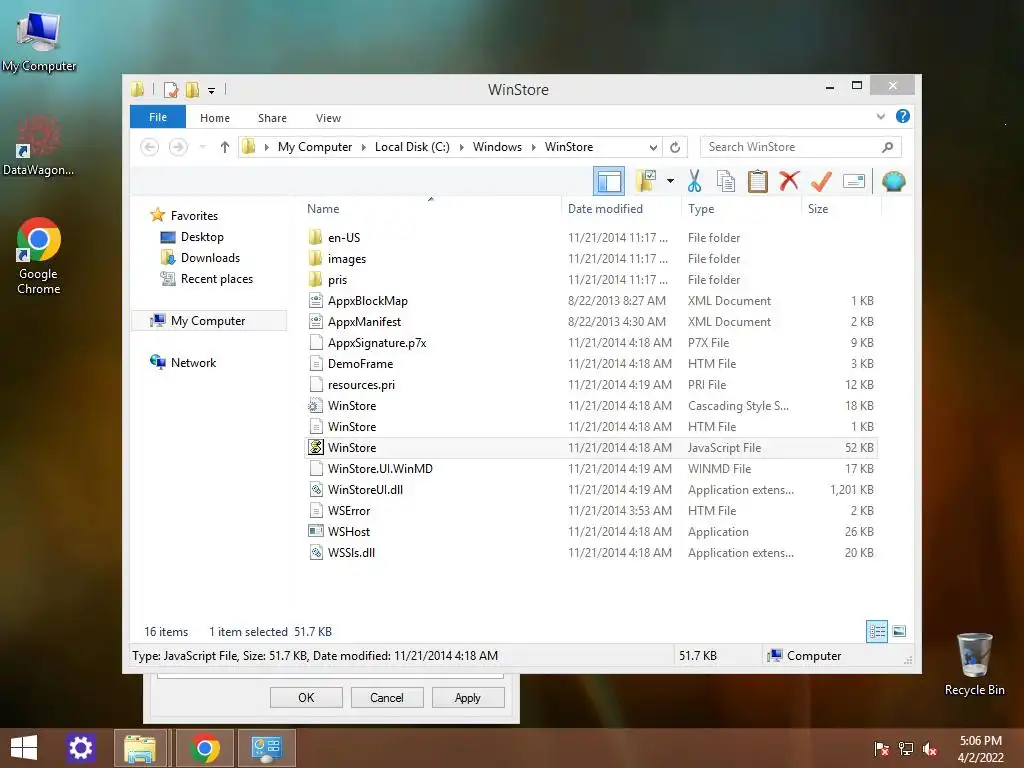
Task: Open the folder options dropdown arrow
Action: 670,181
